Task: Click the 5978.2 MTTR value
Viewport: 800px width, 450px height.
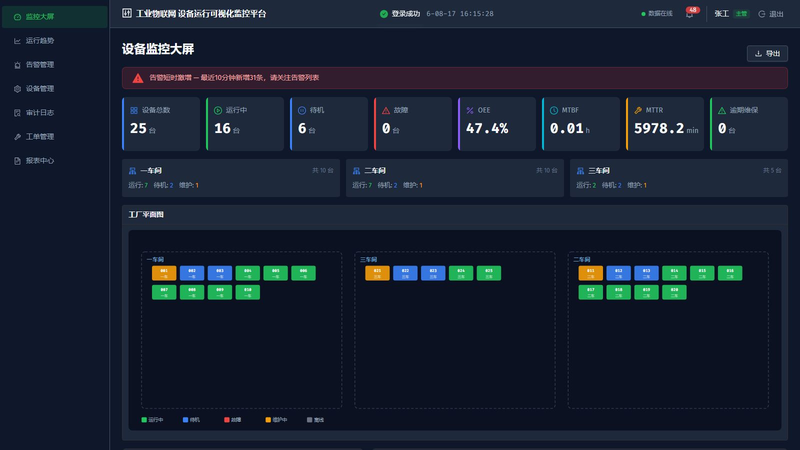Action: click(659, 129)
